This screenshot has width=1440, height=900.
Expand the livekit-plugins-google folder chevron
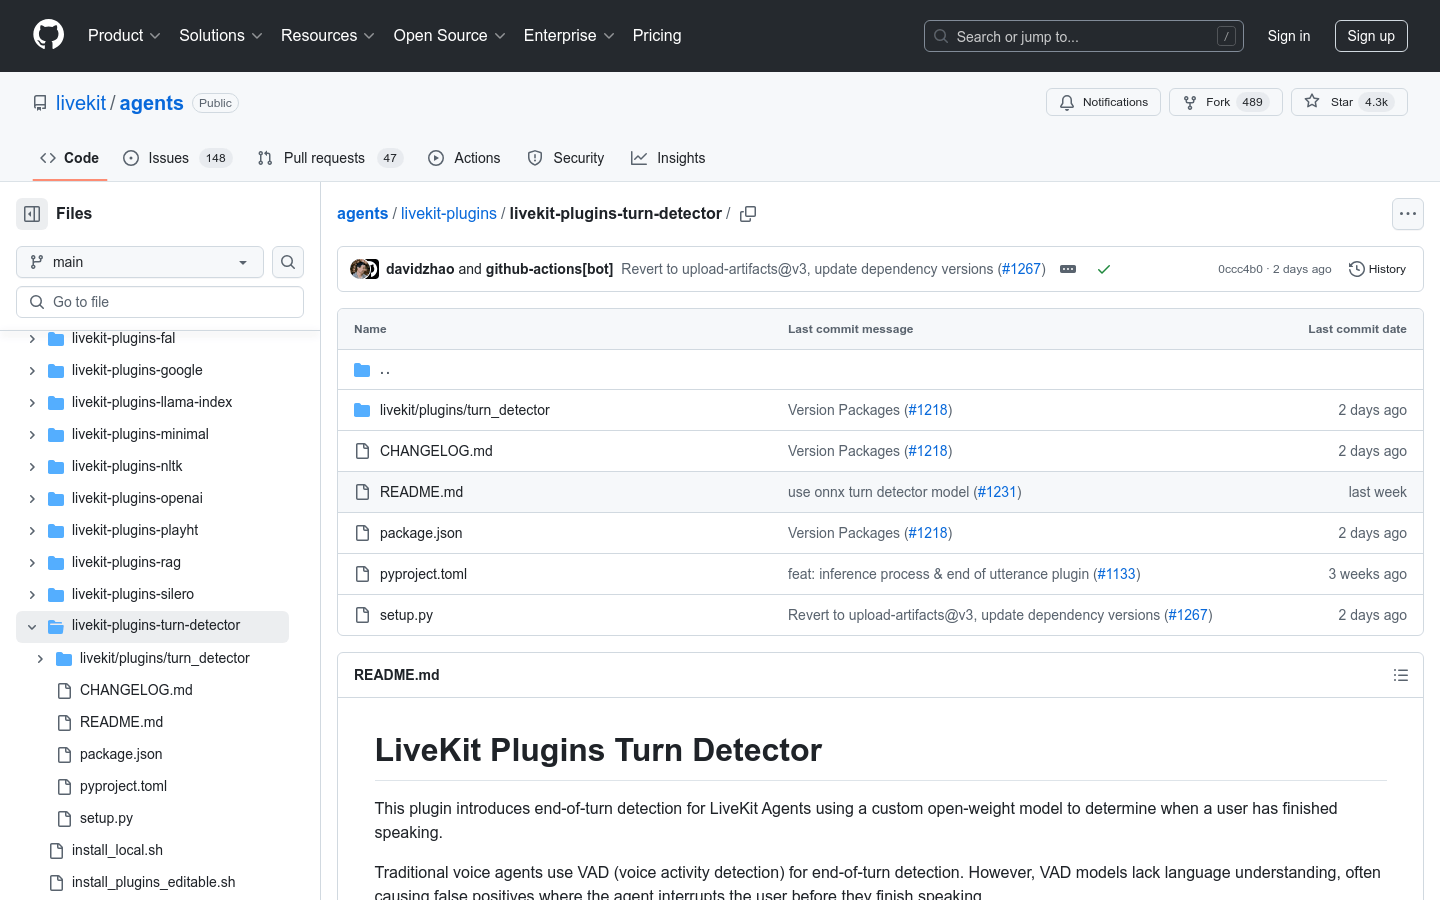point(32,371)
